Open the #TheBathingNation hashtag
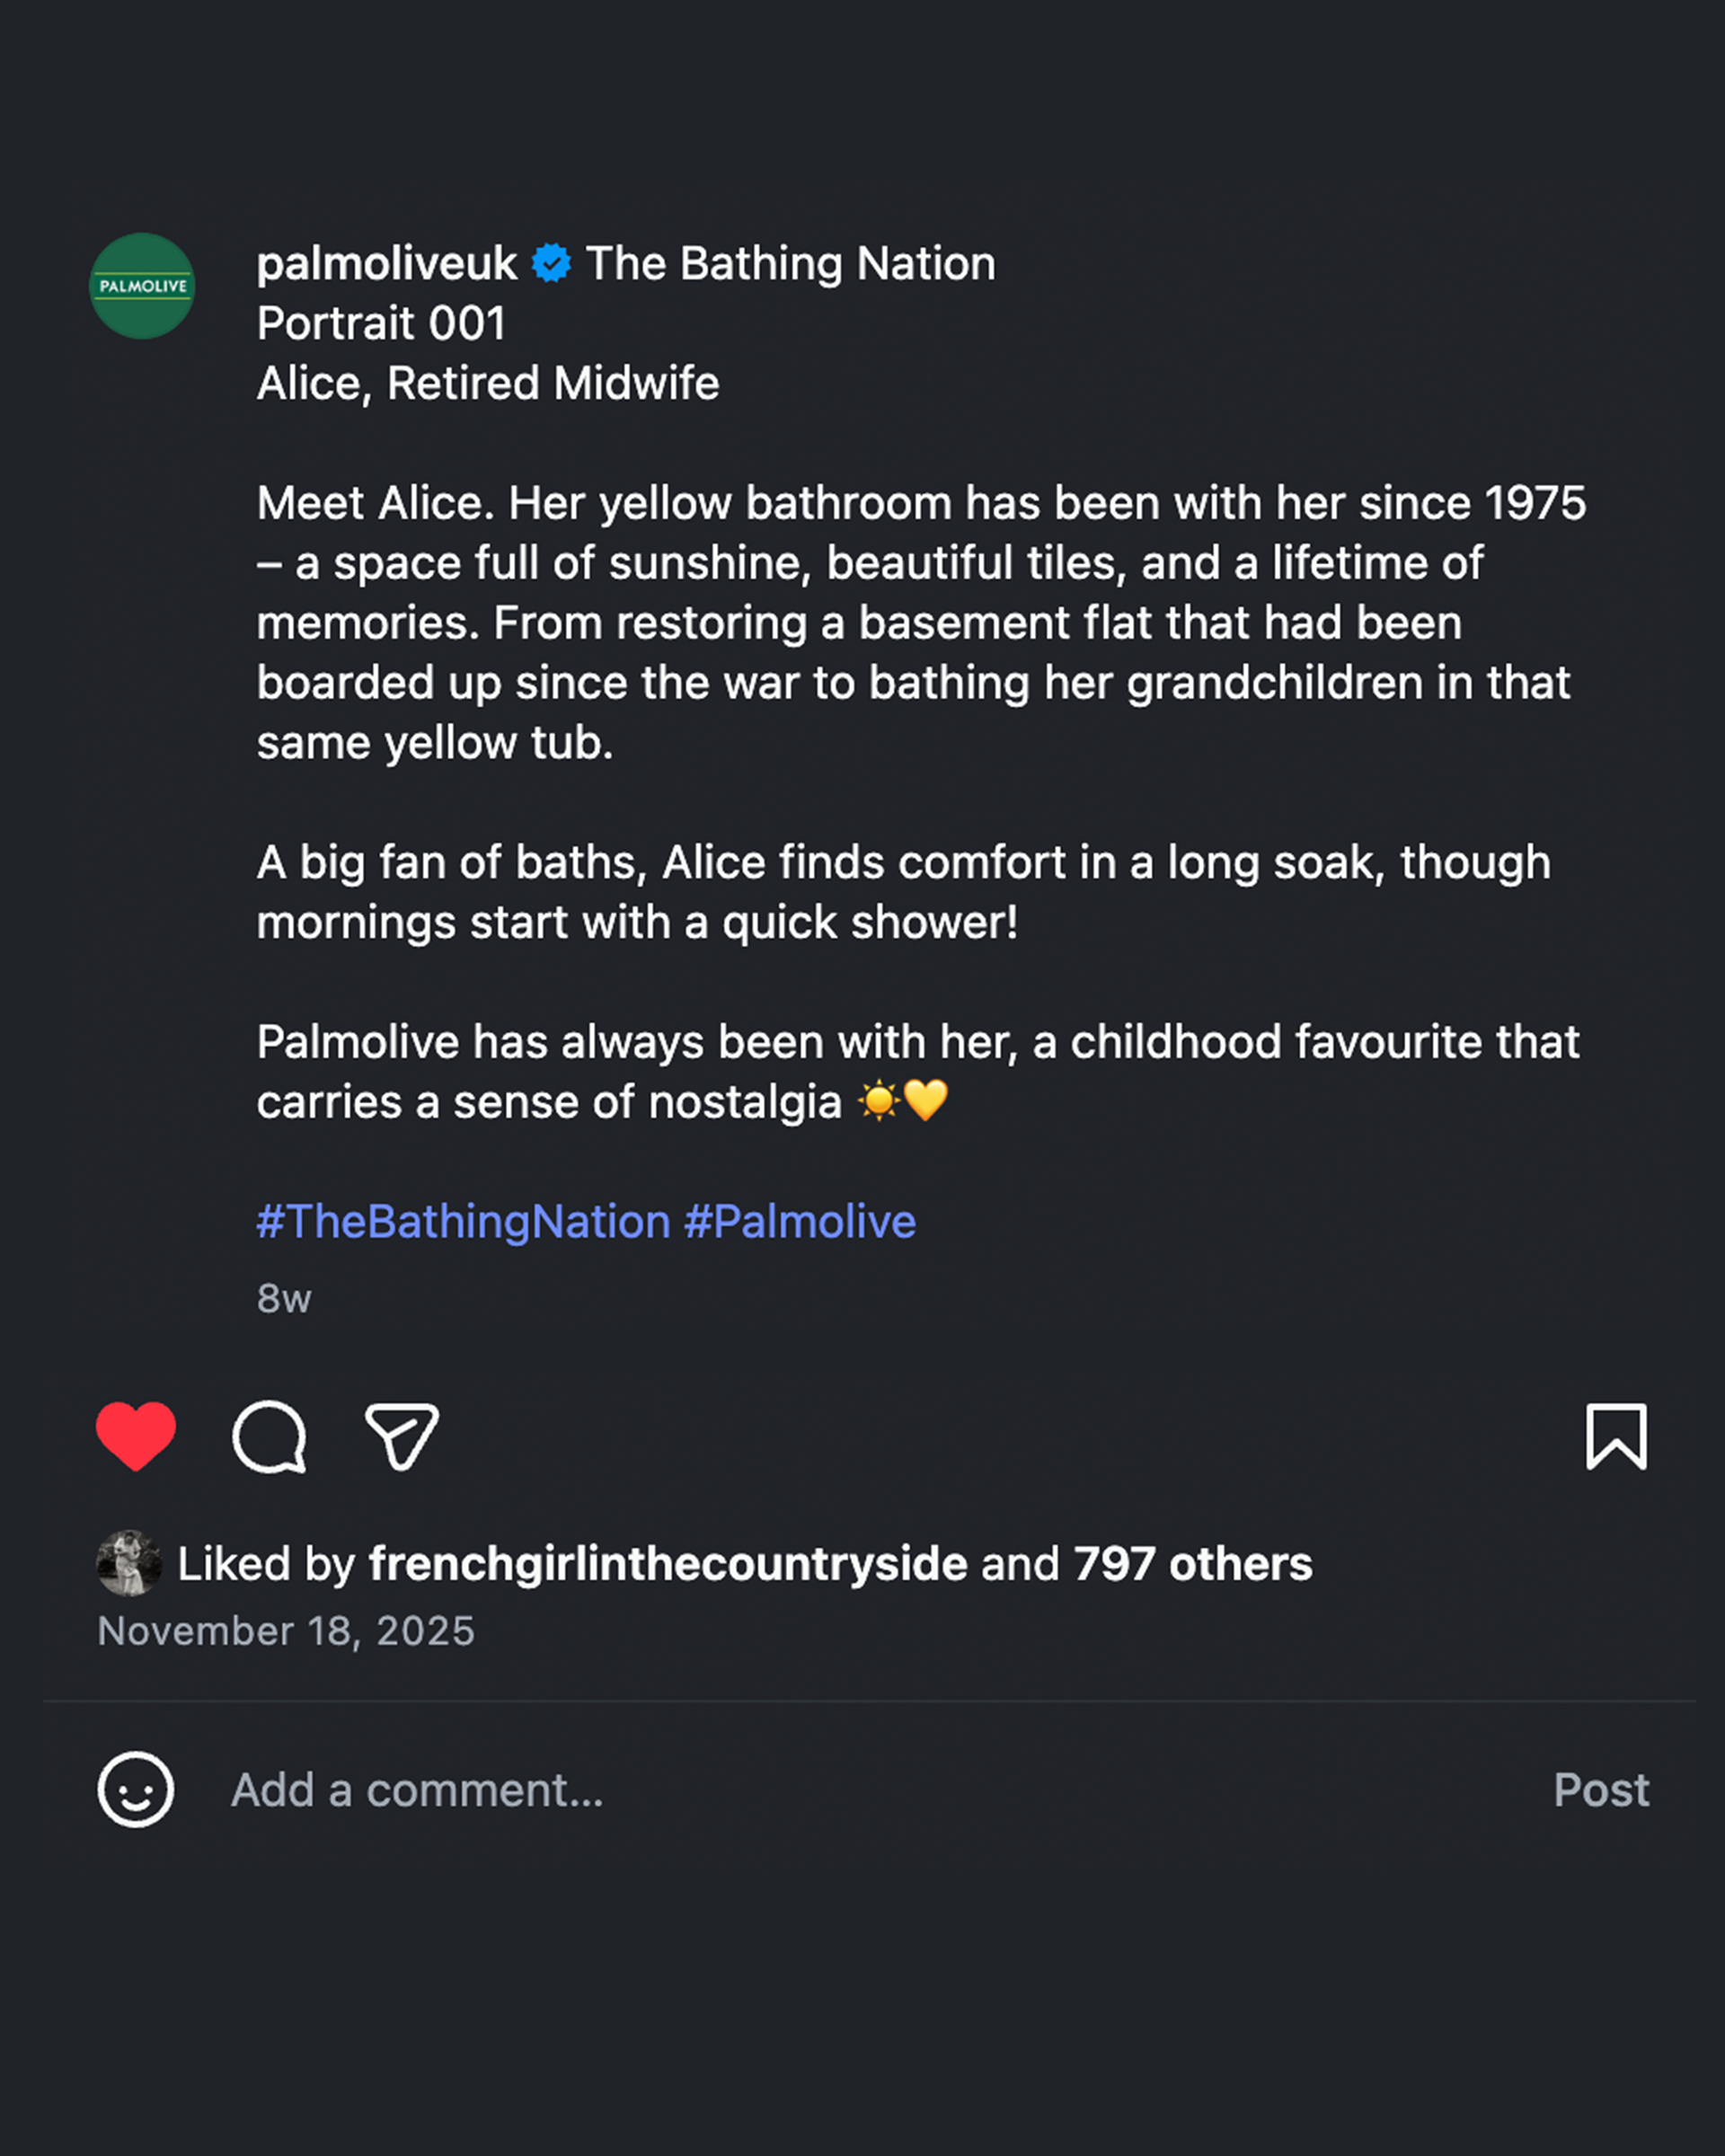The width and height of the screenshot is (1725, 2156). point(463,1222)
